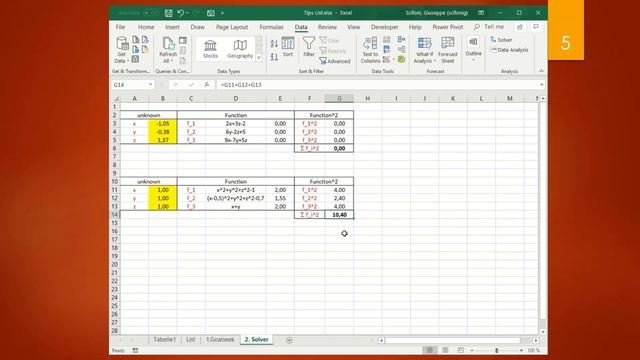The width and height of the screenshot is (640, 360).
Task: Click the Select All corner triangle
Action: coord(116,98)
